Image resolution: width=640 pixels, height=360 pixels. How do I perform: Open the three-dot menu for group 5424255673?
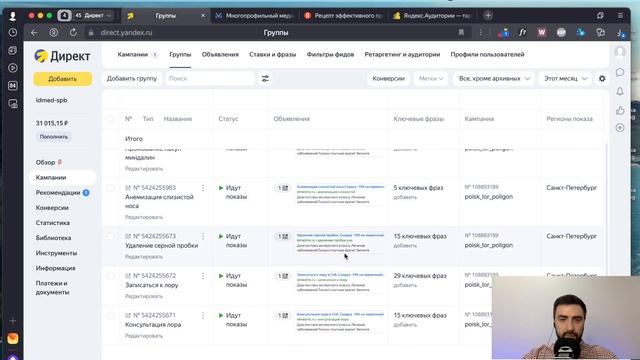point(203,236)
